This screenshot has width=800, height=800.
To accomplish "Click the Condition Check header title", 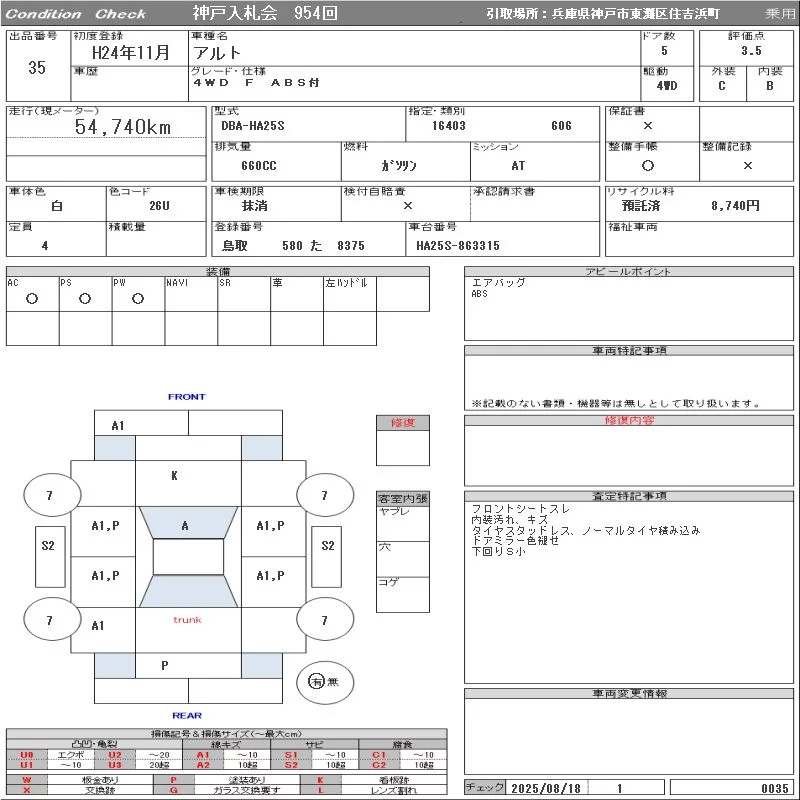I will tap(76, 14).
